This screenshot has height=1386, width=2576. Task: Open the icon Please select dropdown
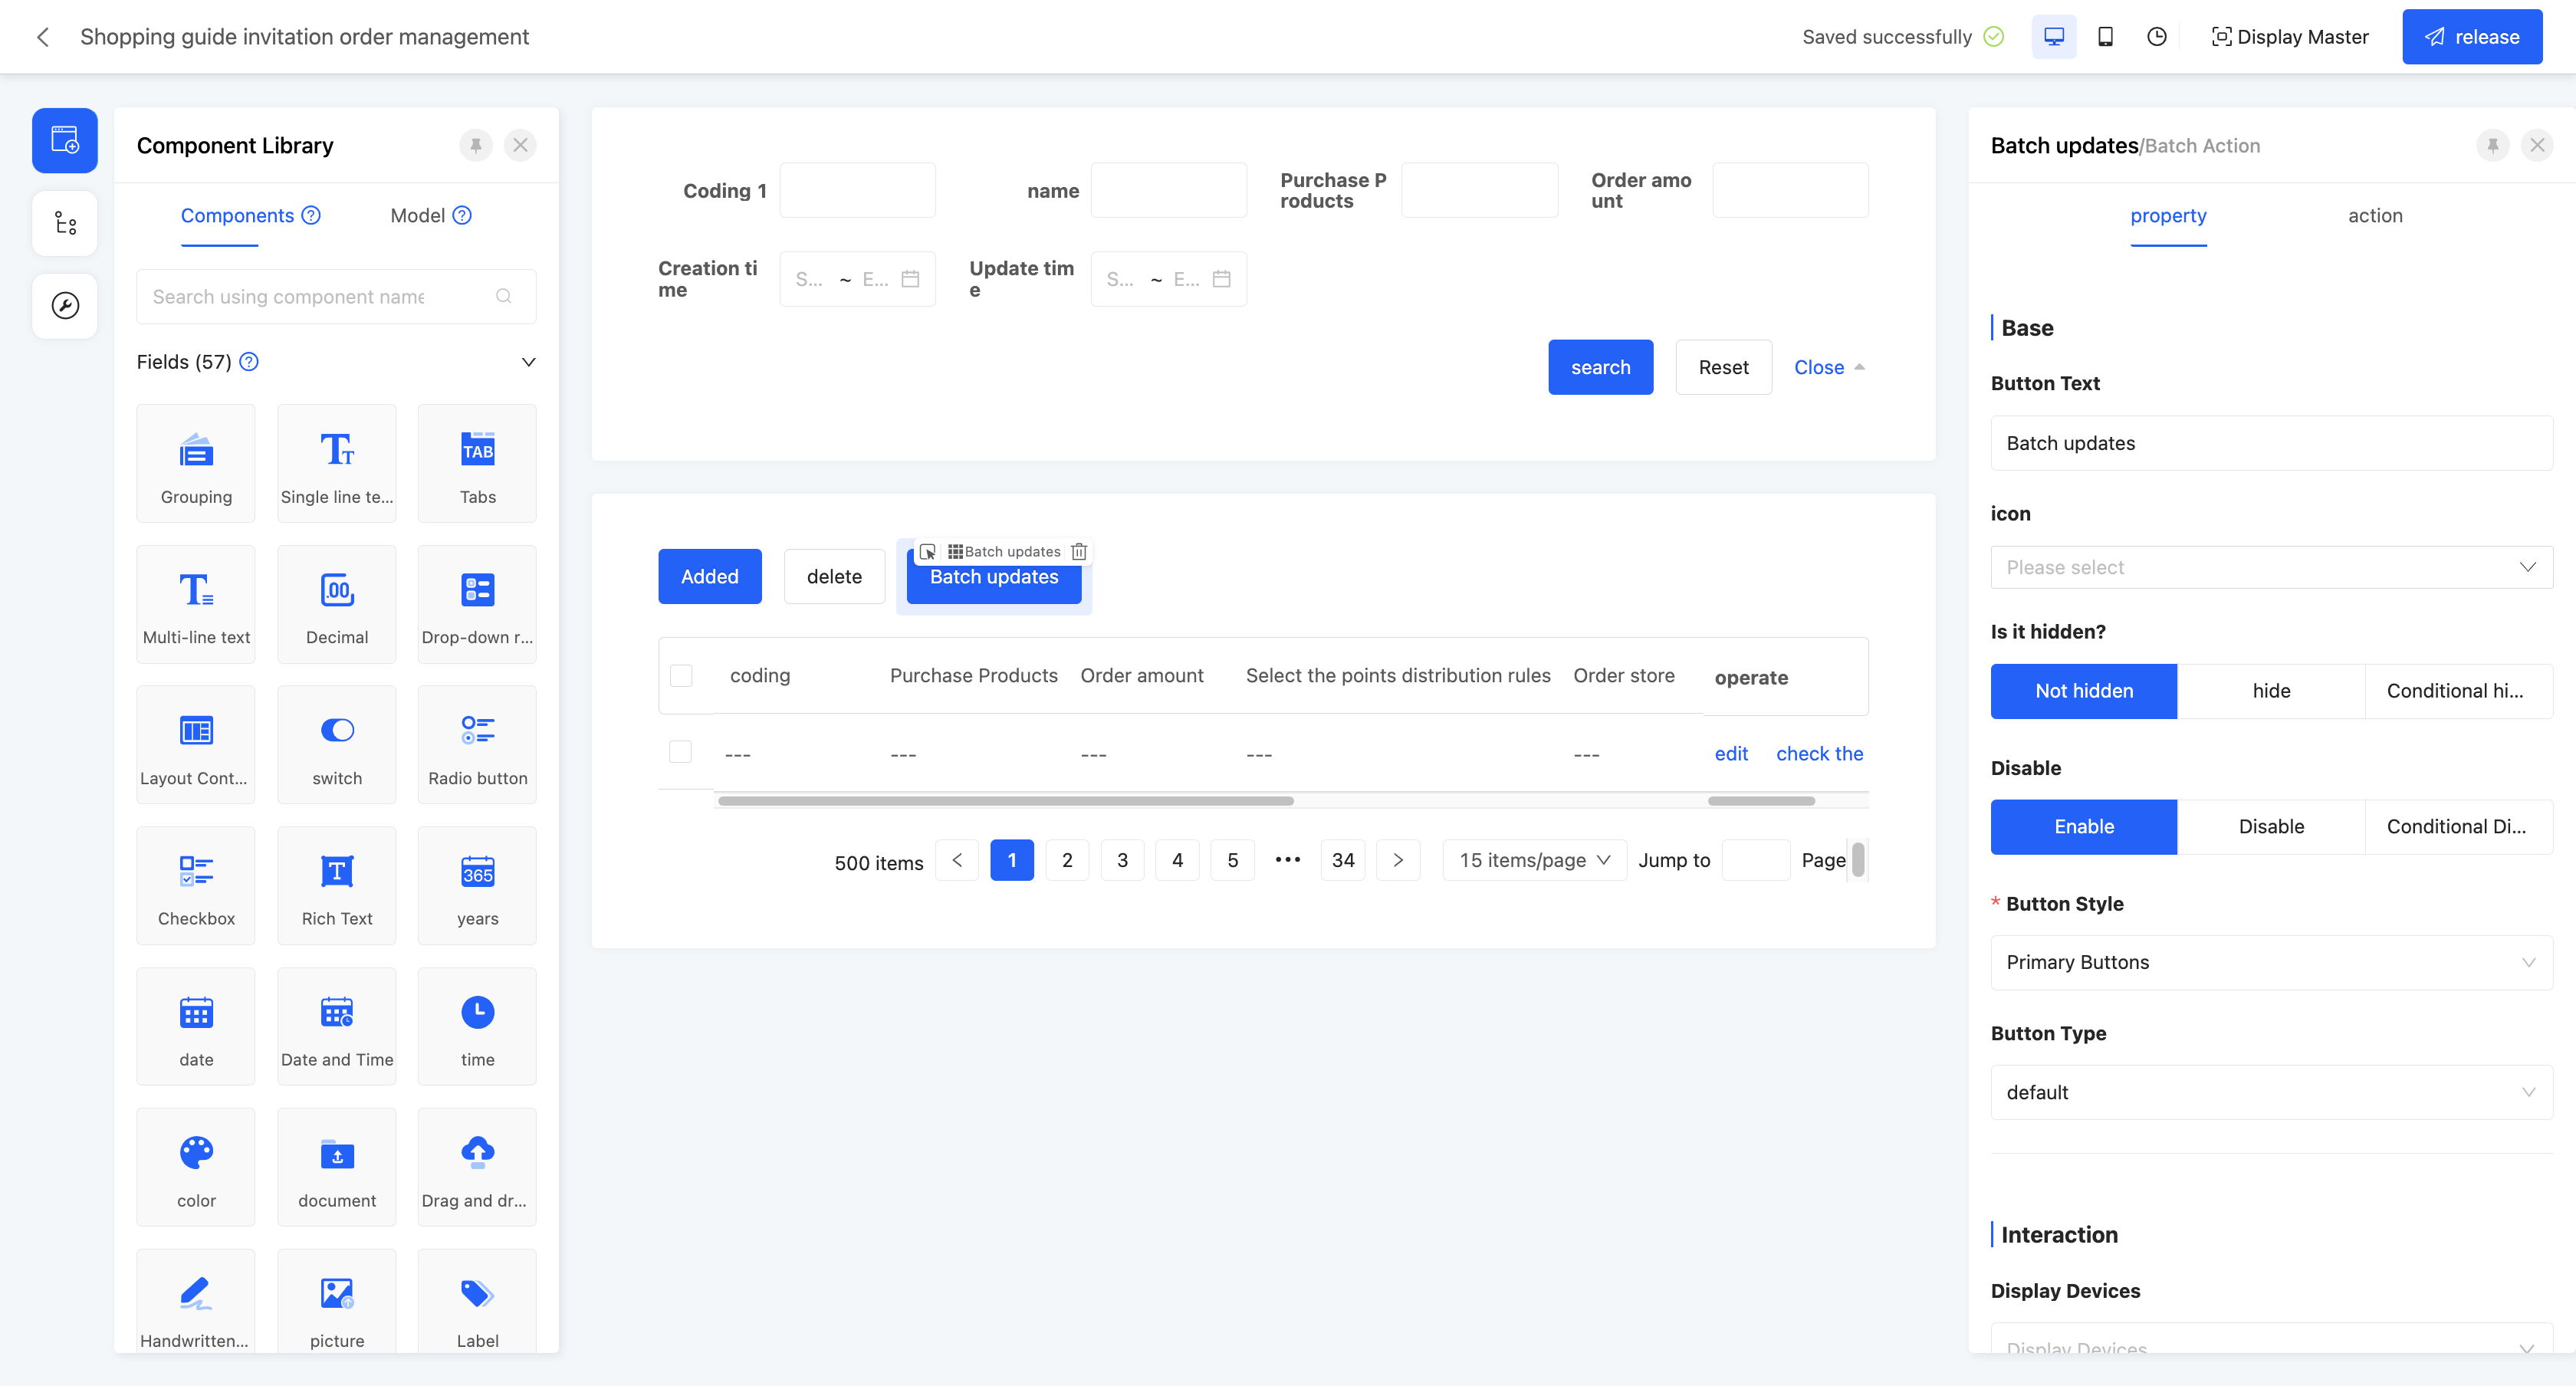[2270, 567]
